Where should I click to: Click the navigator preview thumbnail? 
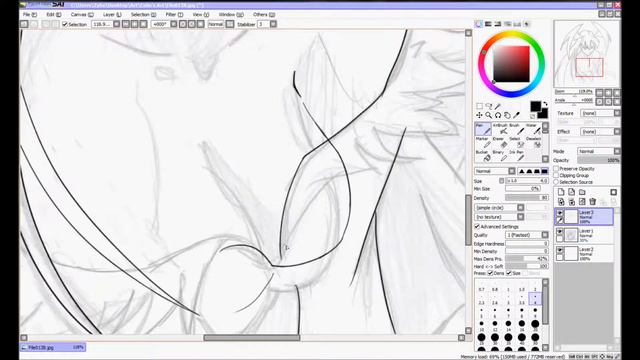coord(586,53)
